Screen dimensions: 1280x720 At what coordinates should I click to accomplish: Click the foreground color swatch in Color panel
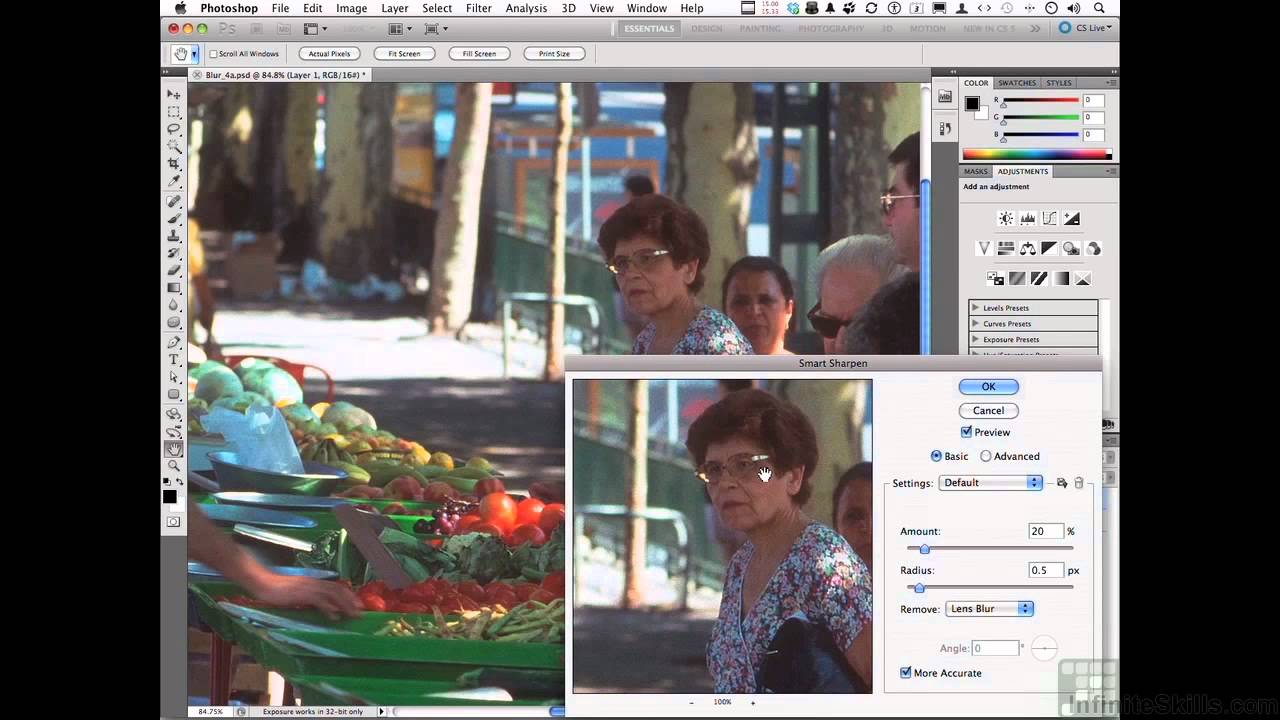pos(971,104)
